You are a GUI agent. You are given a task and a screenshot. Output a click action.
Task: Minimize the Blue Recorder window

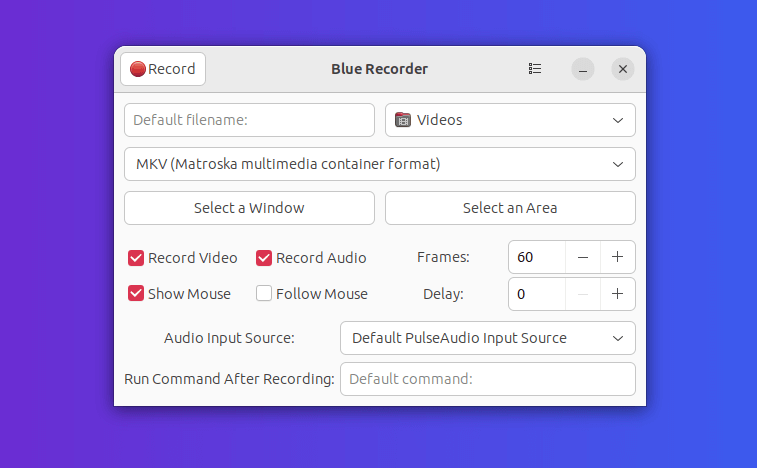pyautogui.click(x=583, y=69)
